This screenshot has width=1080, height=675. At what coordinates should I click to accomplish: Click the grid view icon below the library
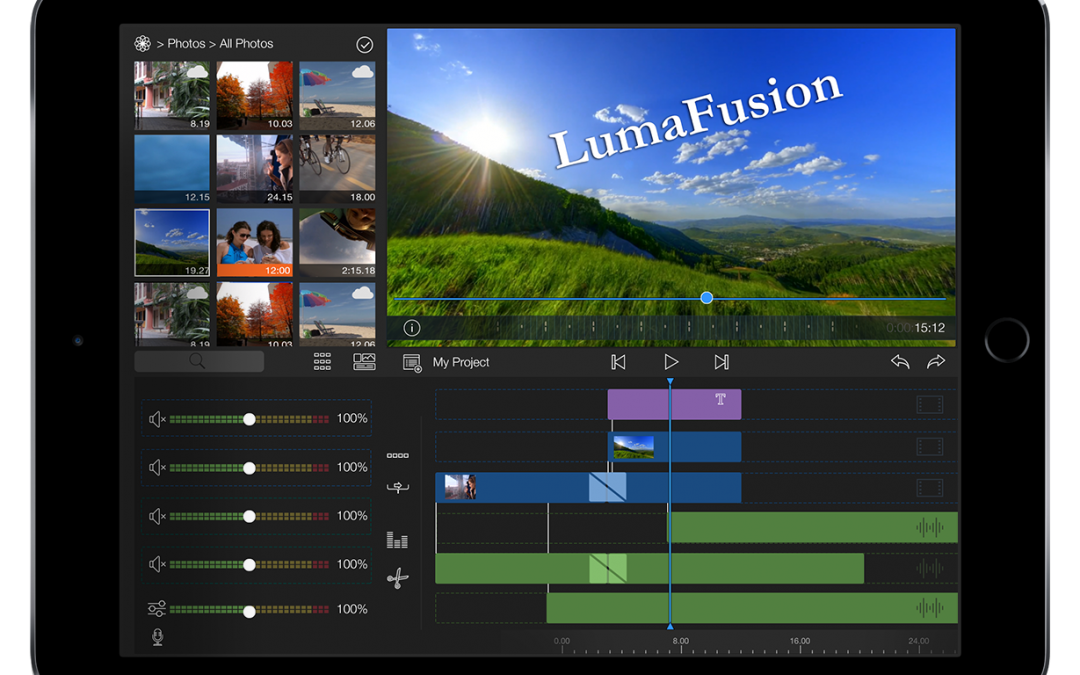pyautogui.click(x=322, y=362)
